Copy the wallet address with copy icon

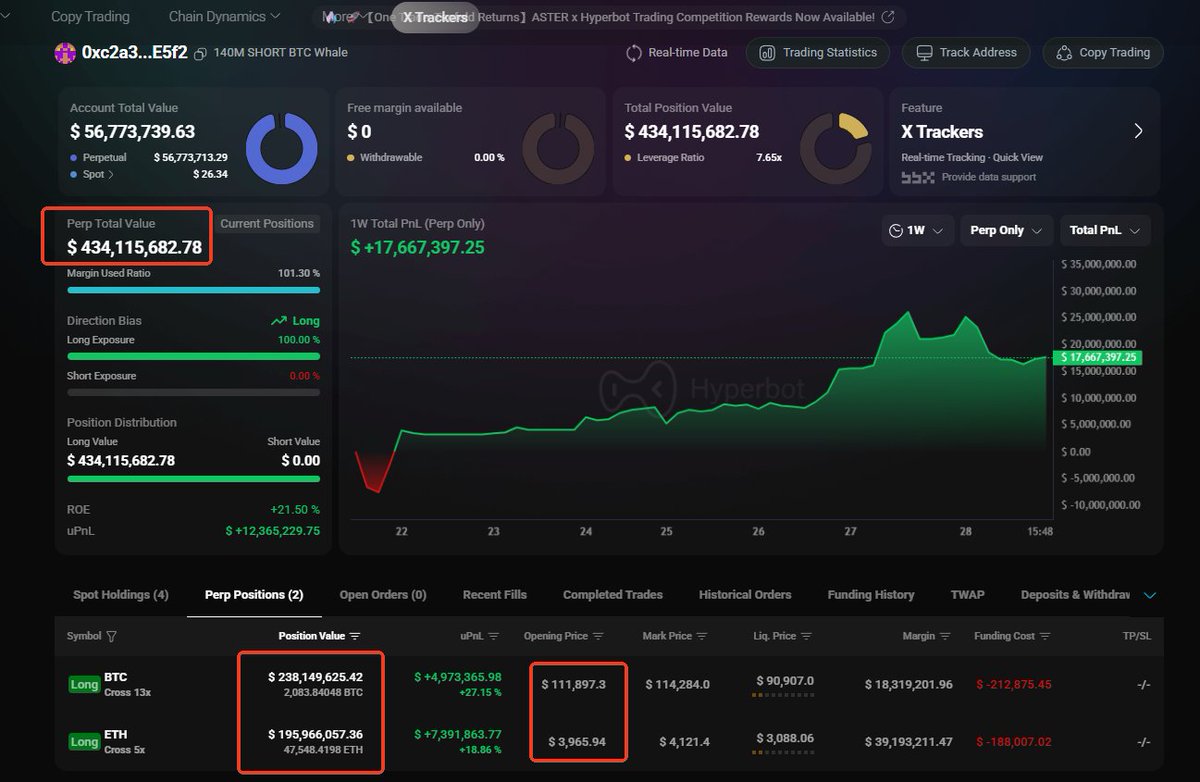tap(200, 53)
